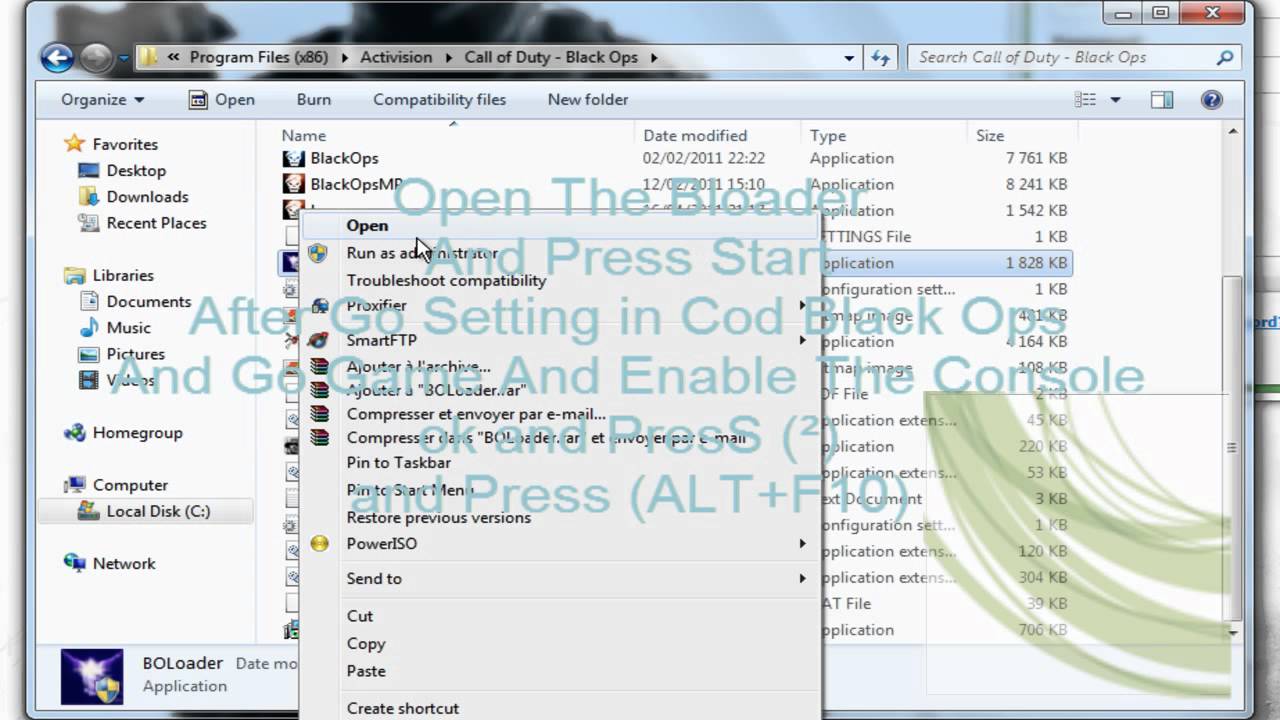Open the Videos library in sidebar

[x=130, y=380]
